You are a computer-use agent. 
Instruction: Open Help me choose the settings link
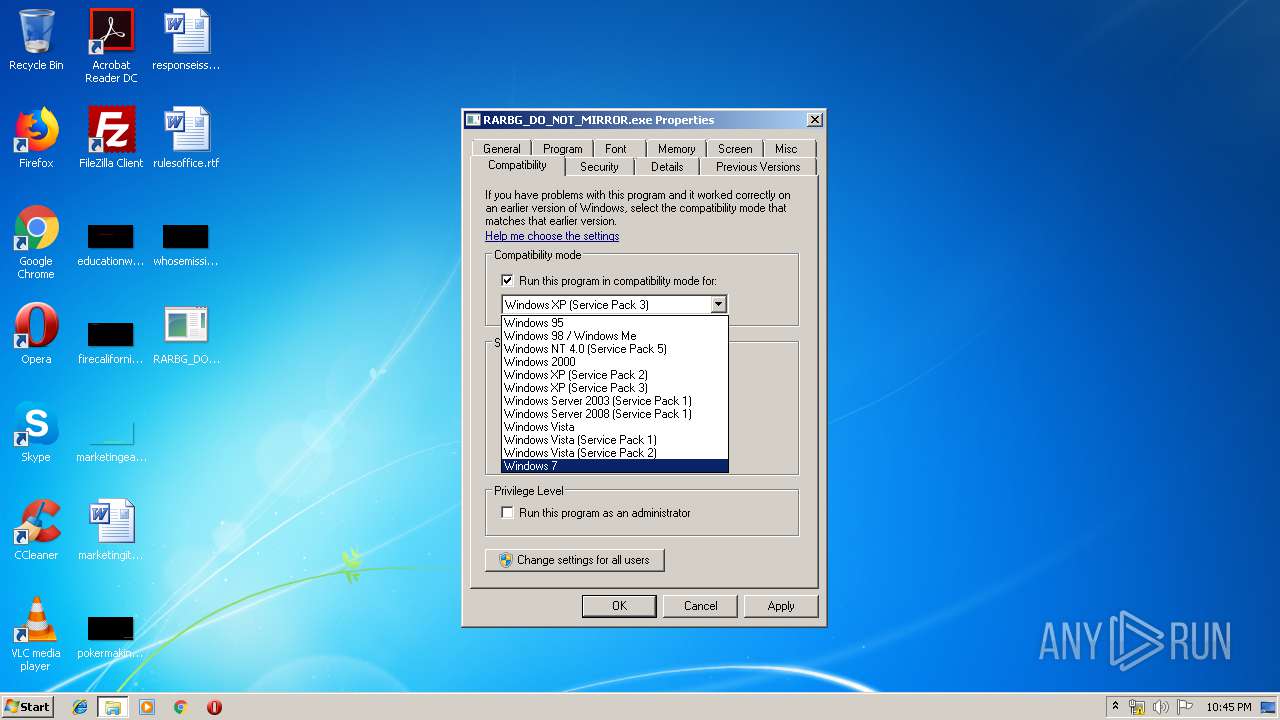(x=552, y=236)
